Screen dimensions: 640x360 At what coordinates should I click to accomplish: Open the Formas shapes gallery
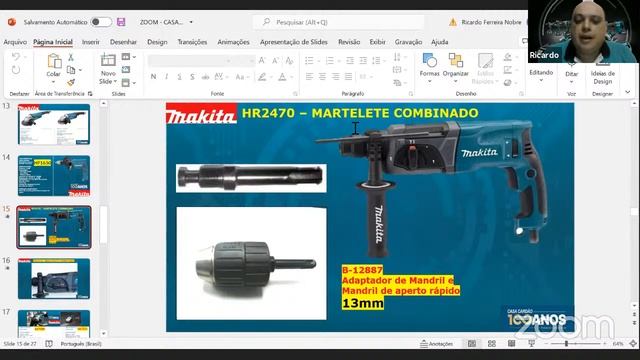click(429, 68)
